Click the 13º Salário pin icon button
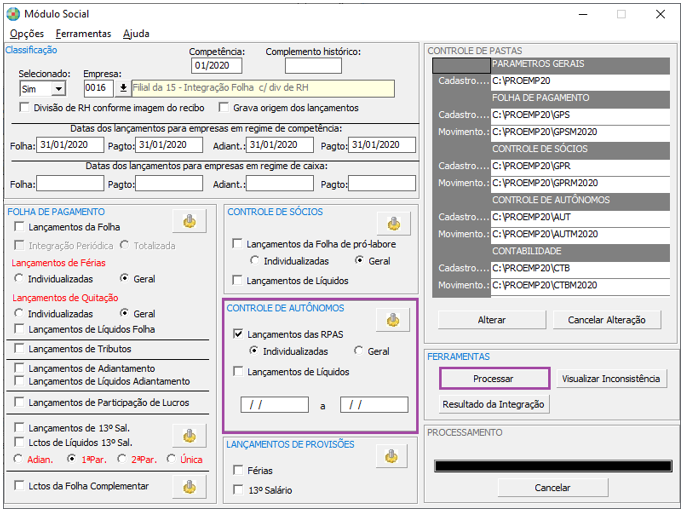 click(190, 436)
